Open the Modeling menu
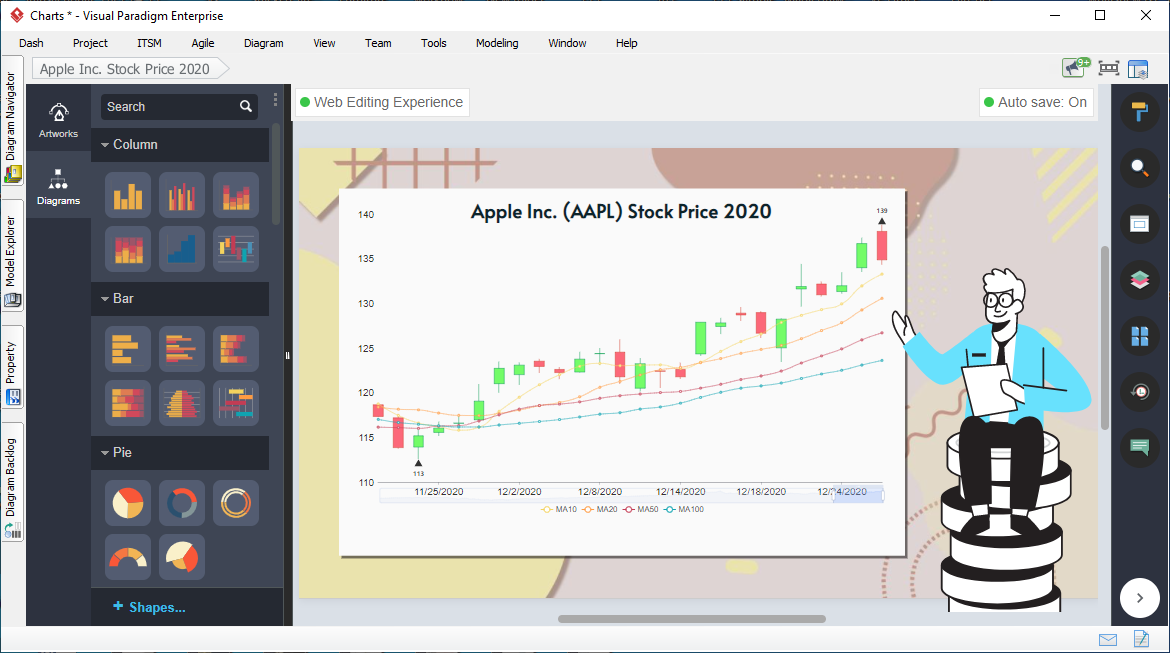1170x653 pixels. click(x=497, y=43)
